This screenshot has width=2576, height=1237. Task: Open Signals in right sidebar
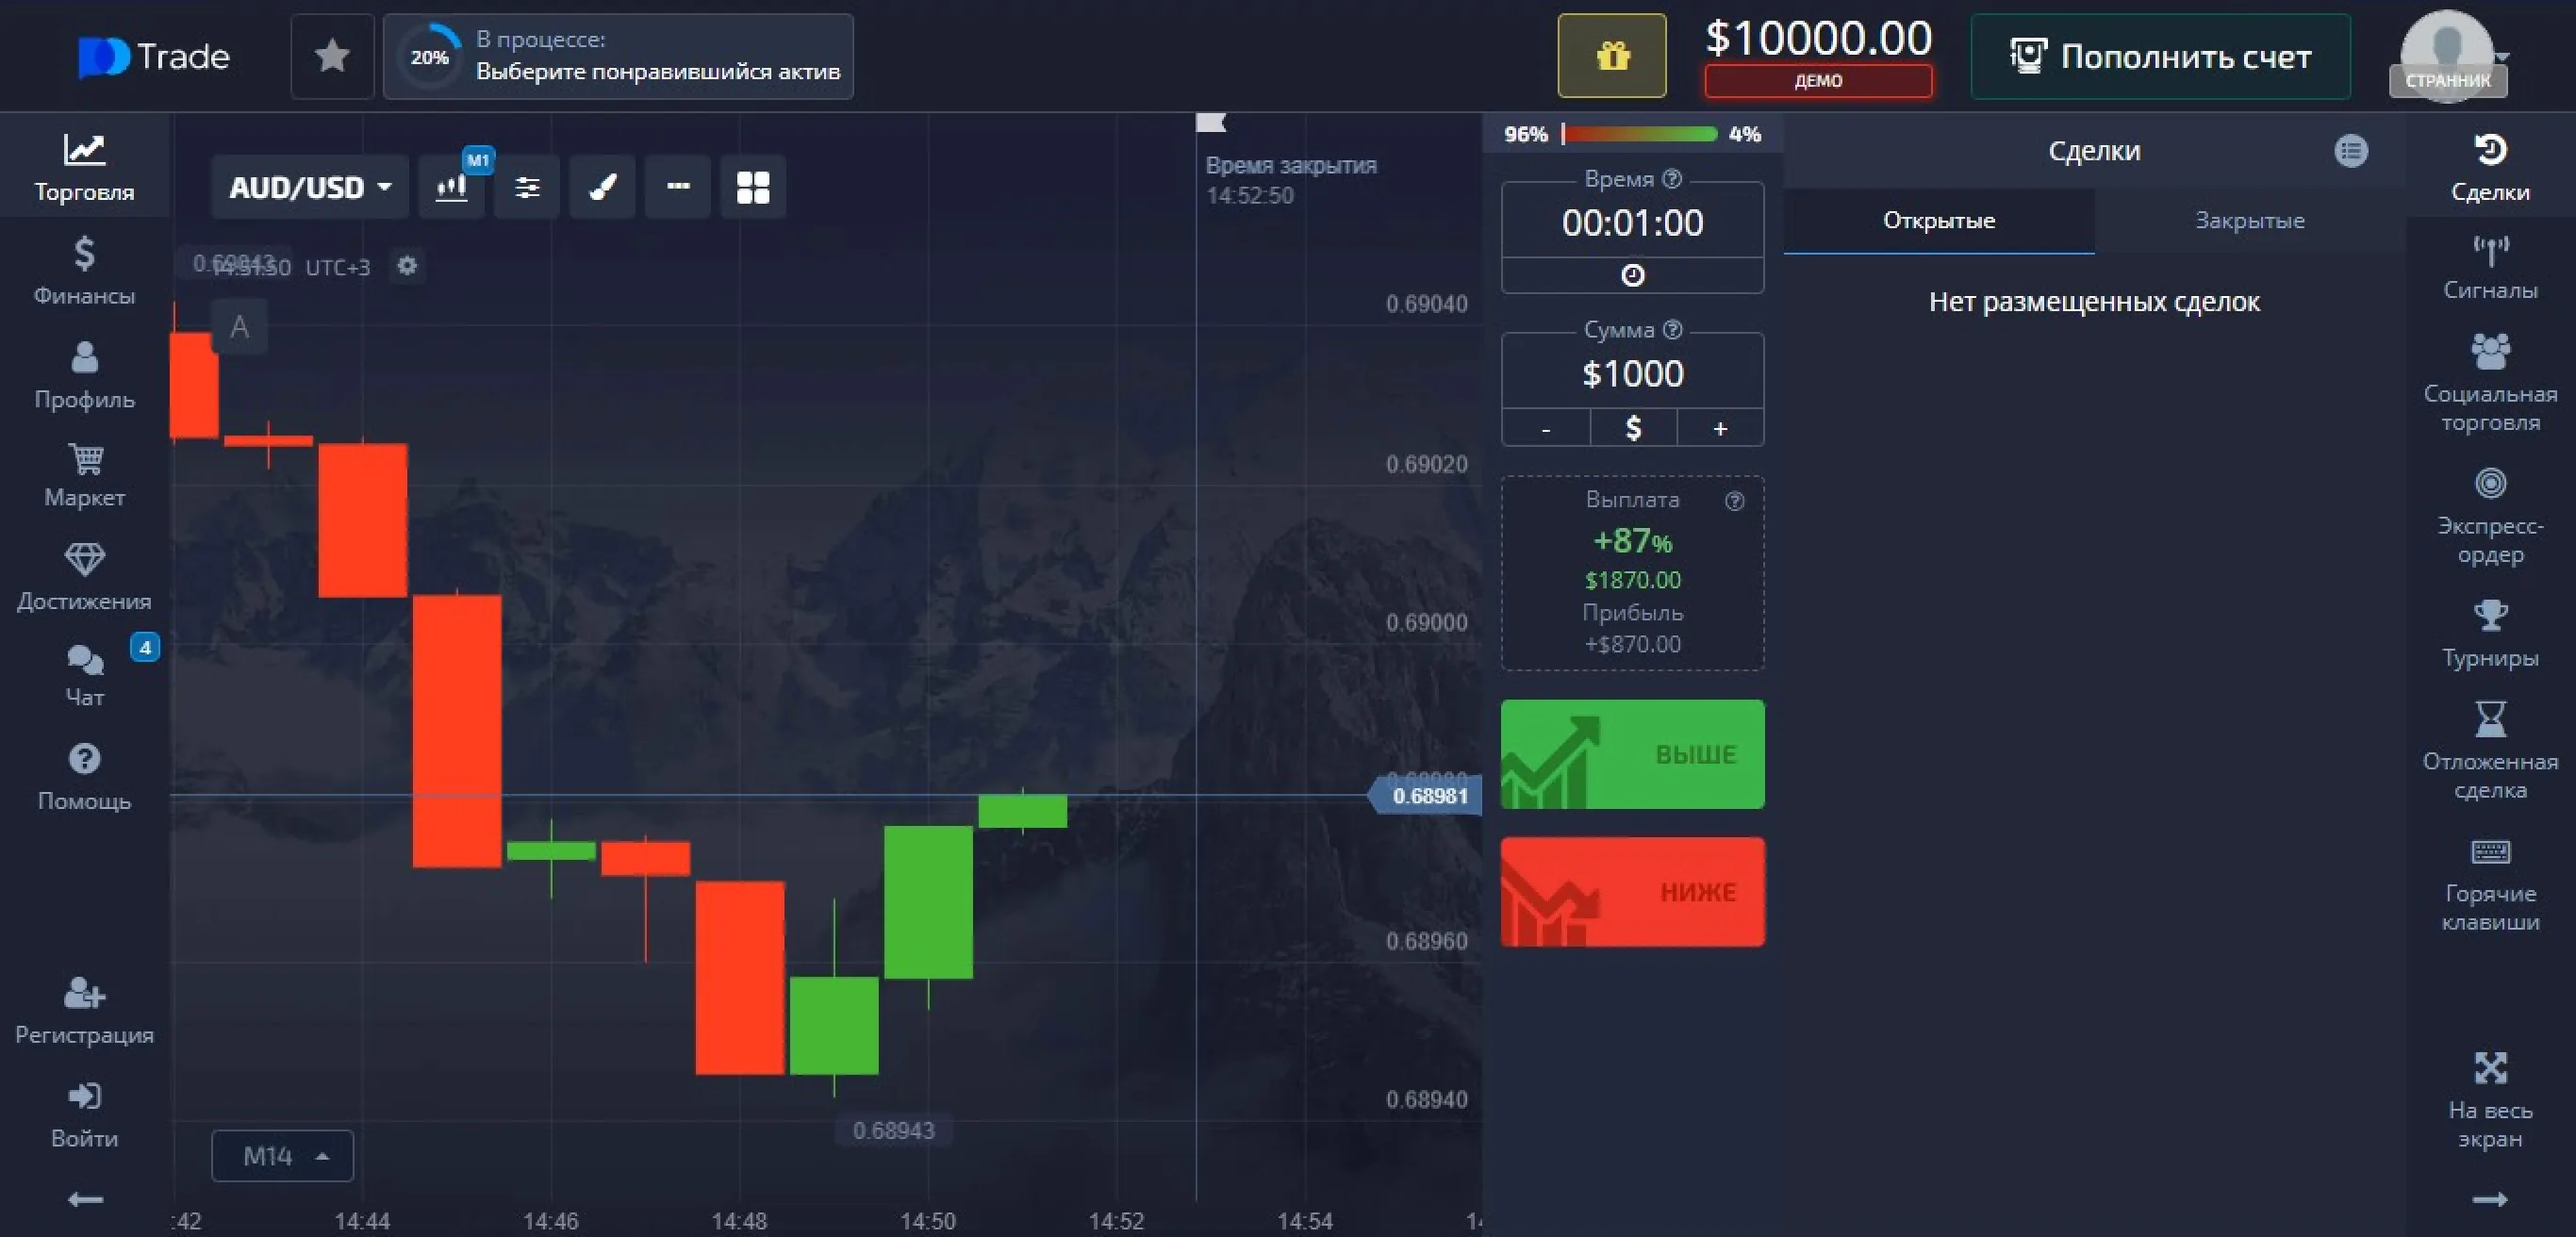2489,265
